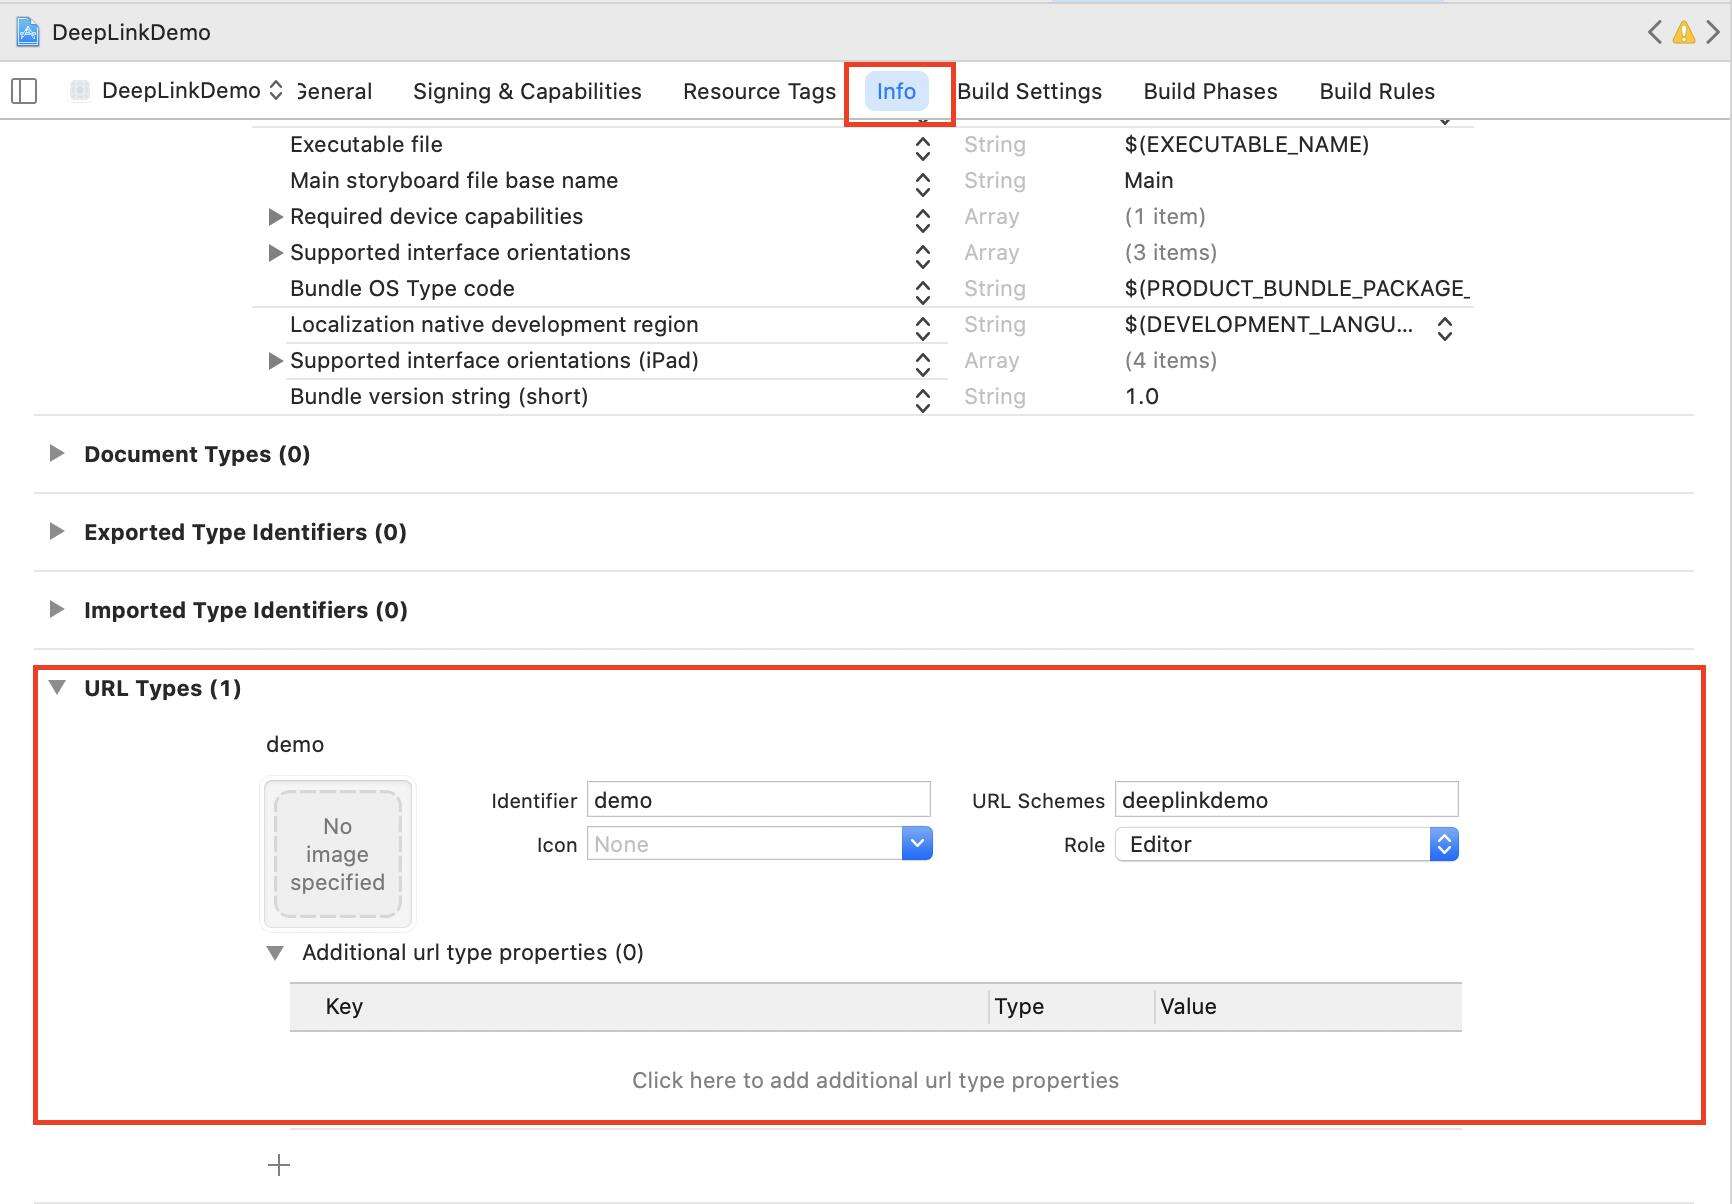Click the Key column header
This screenshot has height=1204, width=1732.
point(344,1006)
